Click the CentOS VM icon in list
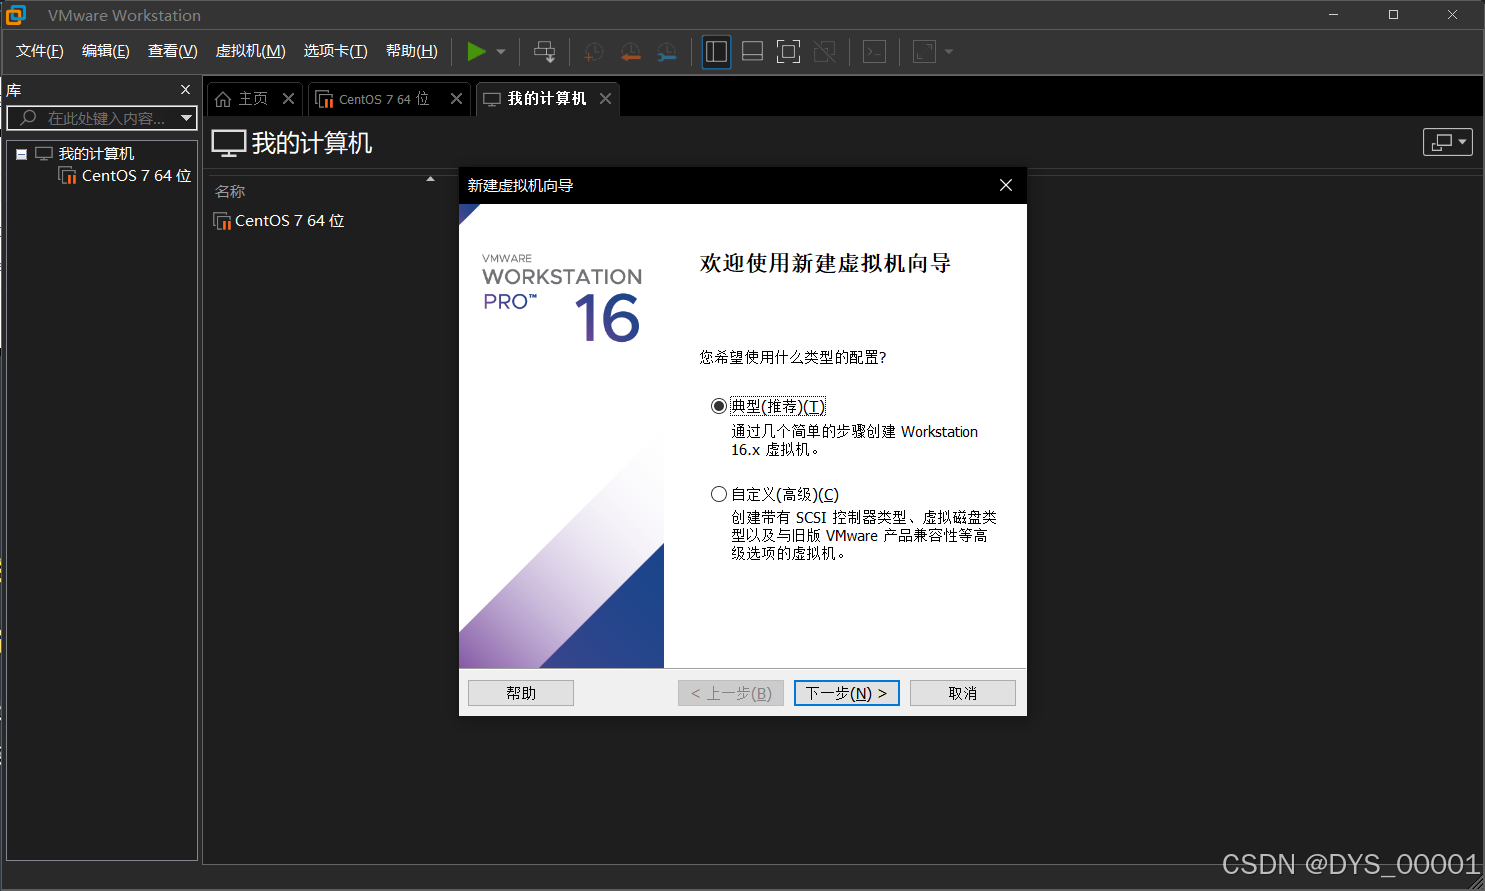 [x=222, y=221]
